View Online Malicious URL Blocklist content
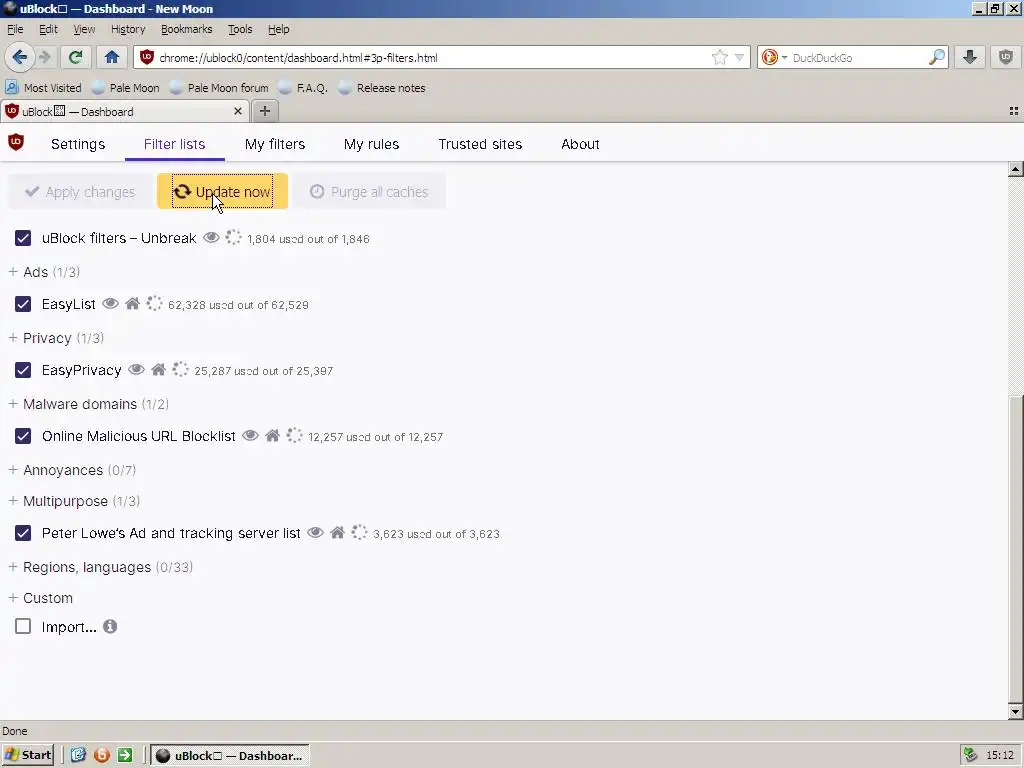Image resolution: width=1024 pixels, height=768 pixels. (x=250, y=436)
